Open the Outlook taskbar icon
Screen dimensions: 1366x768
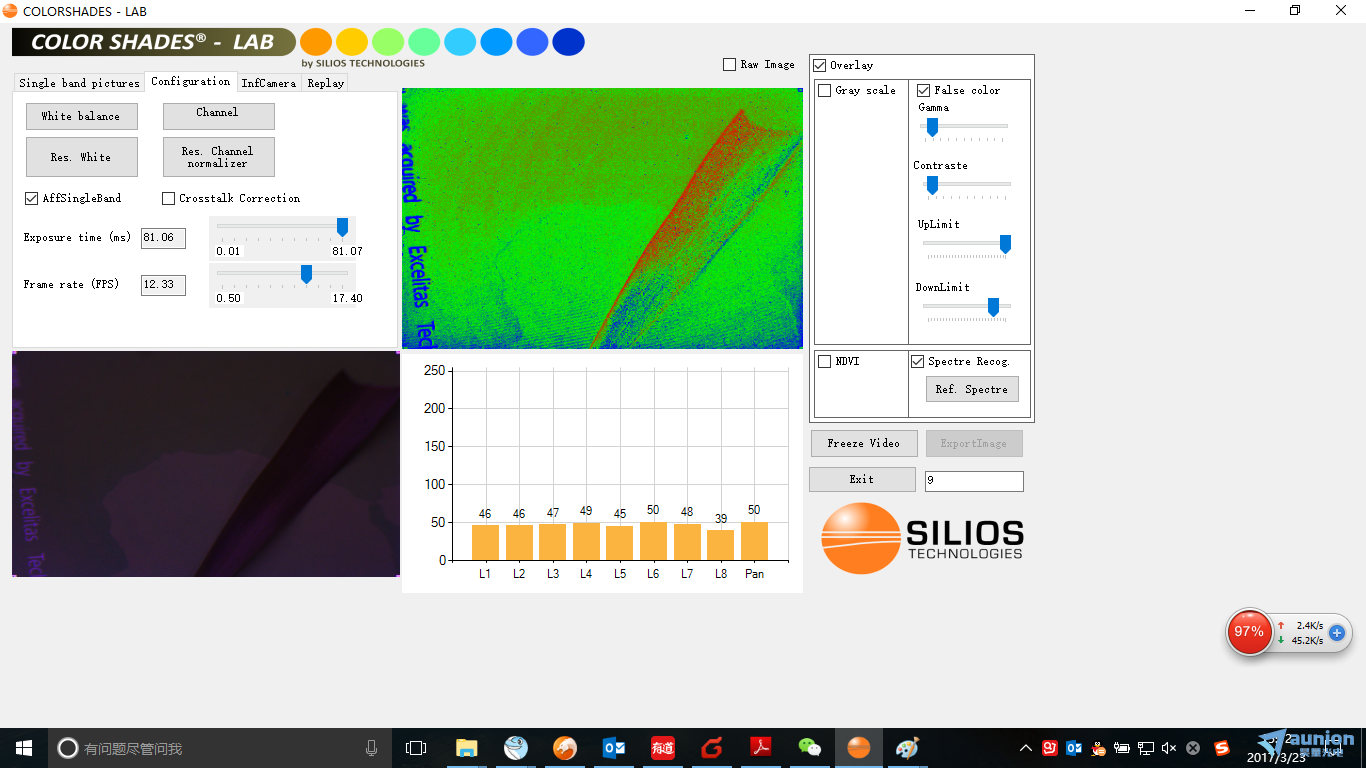[x=614, y=748]
